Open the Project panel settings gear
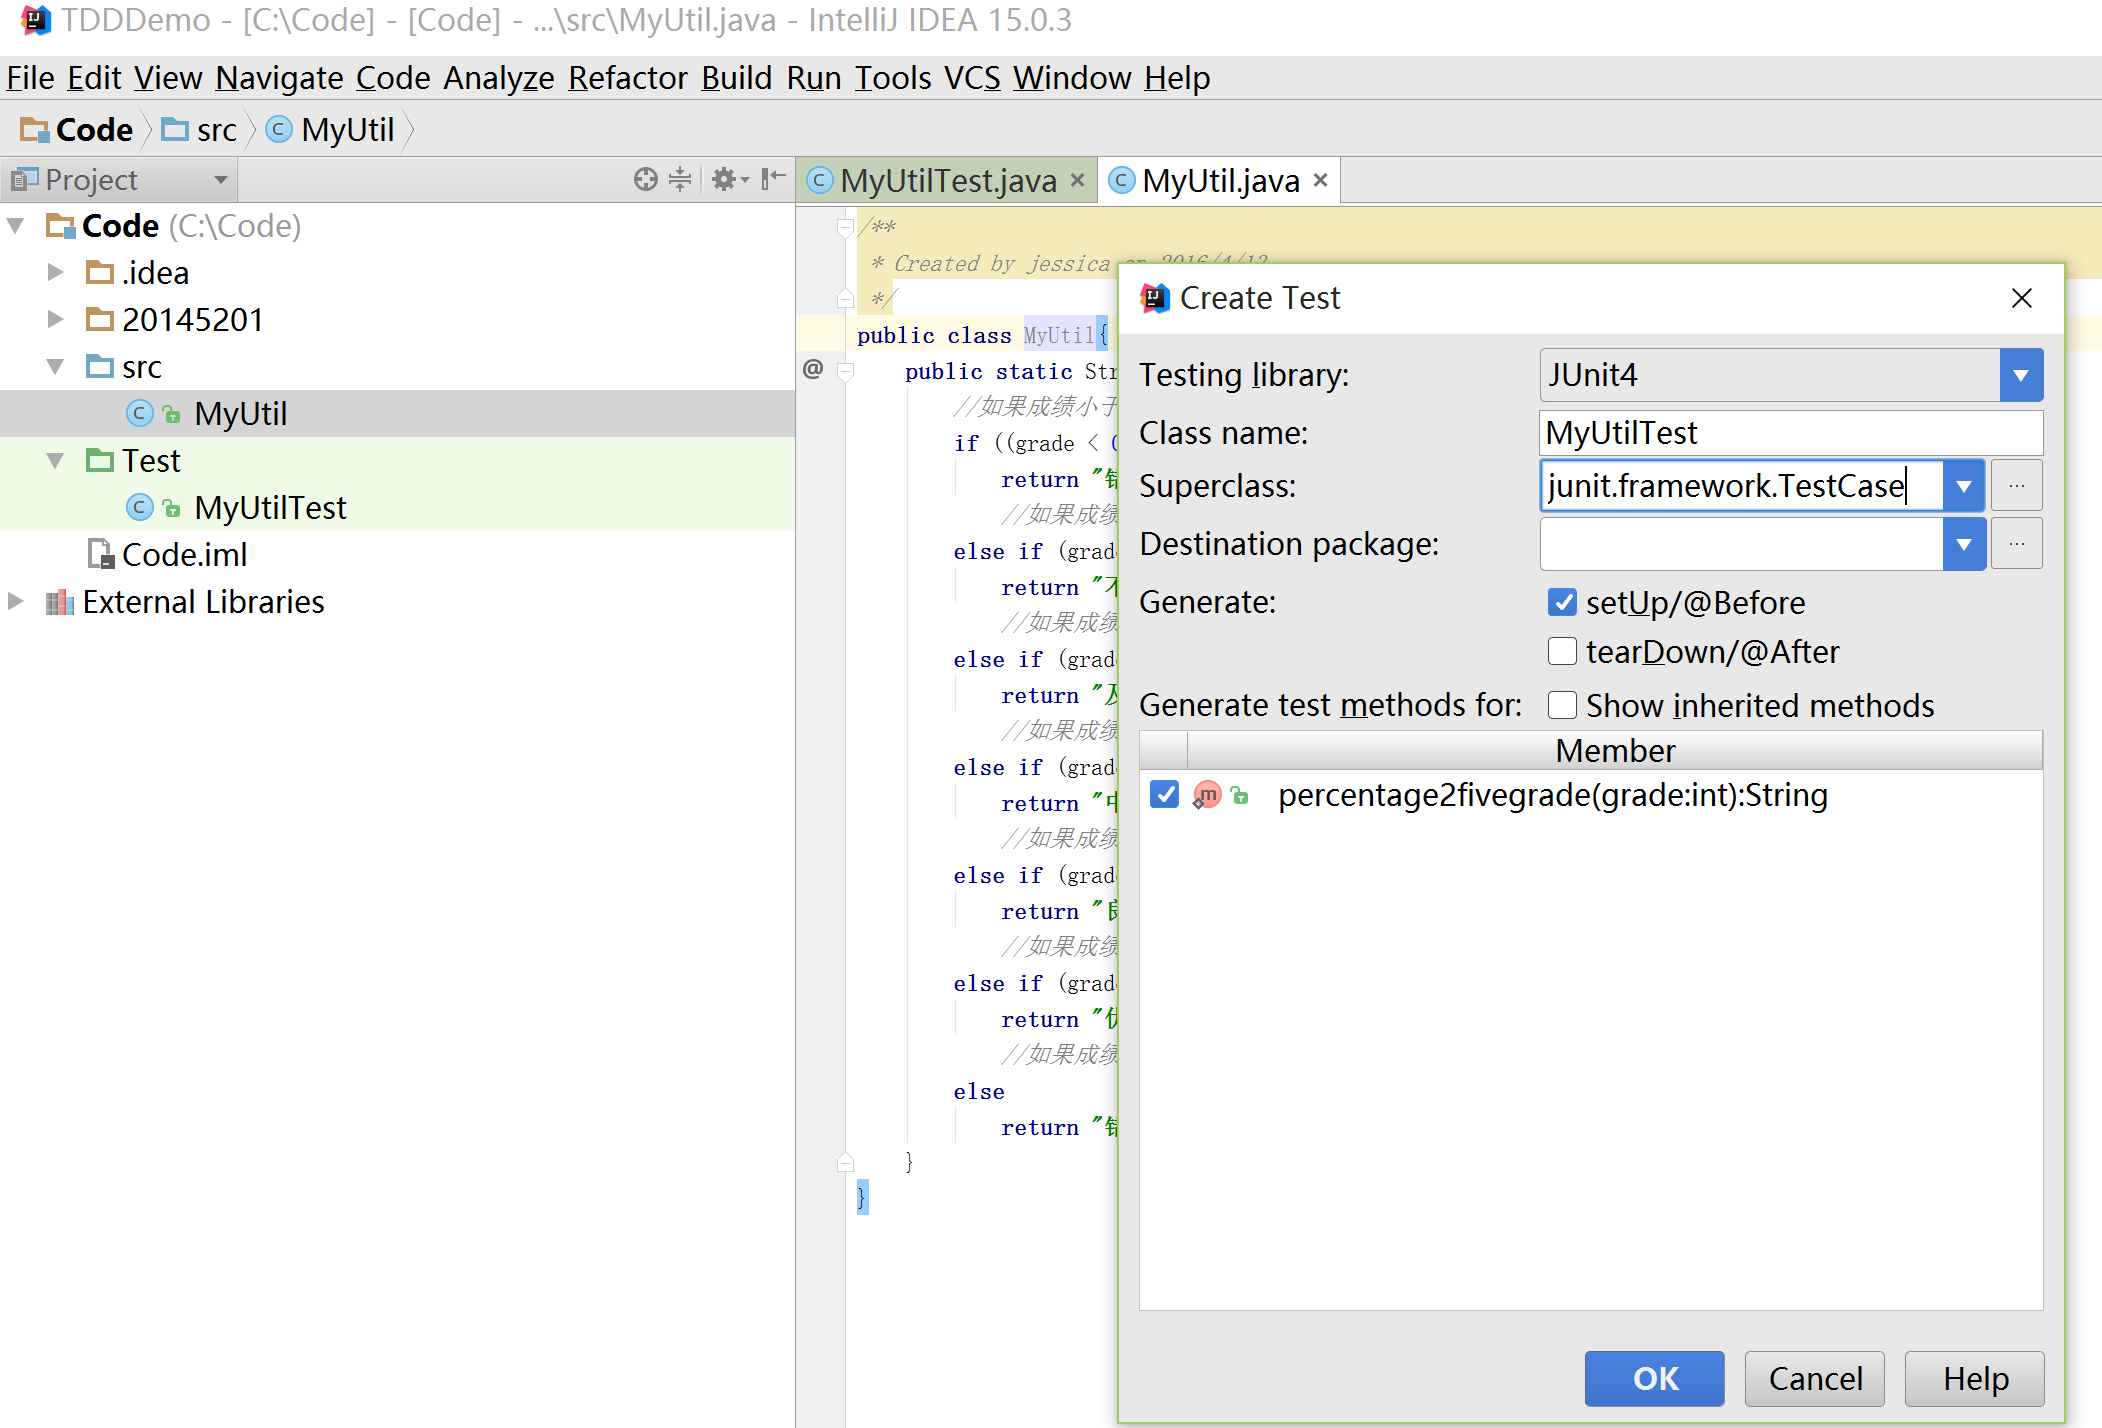Viewport: 2102px width, 1428px height. (x=729, y=179)
